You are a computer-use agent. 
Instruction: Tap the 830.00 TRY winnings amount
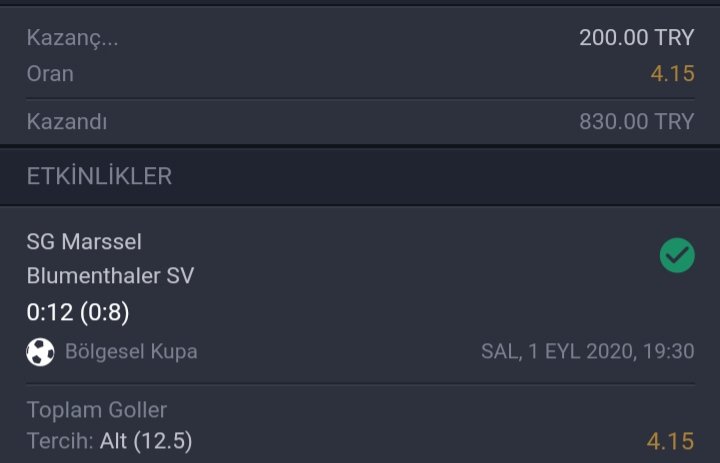(636, 122)
